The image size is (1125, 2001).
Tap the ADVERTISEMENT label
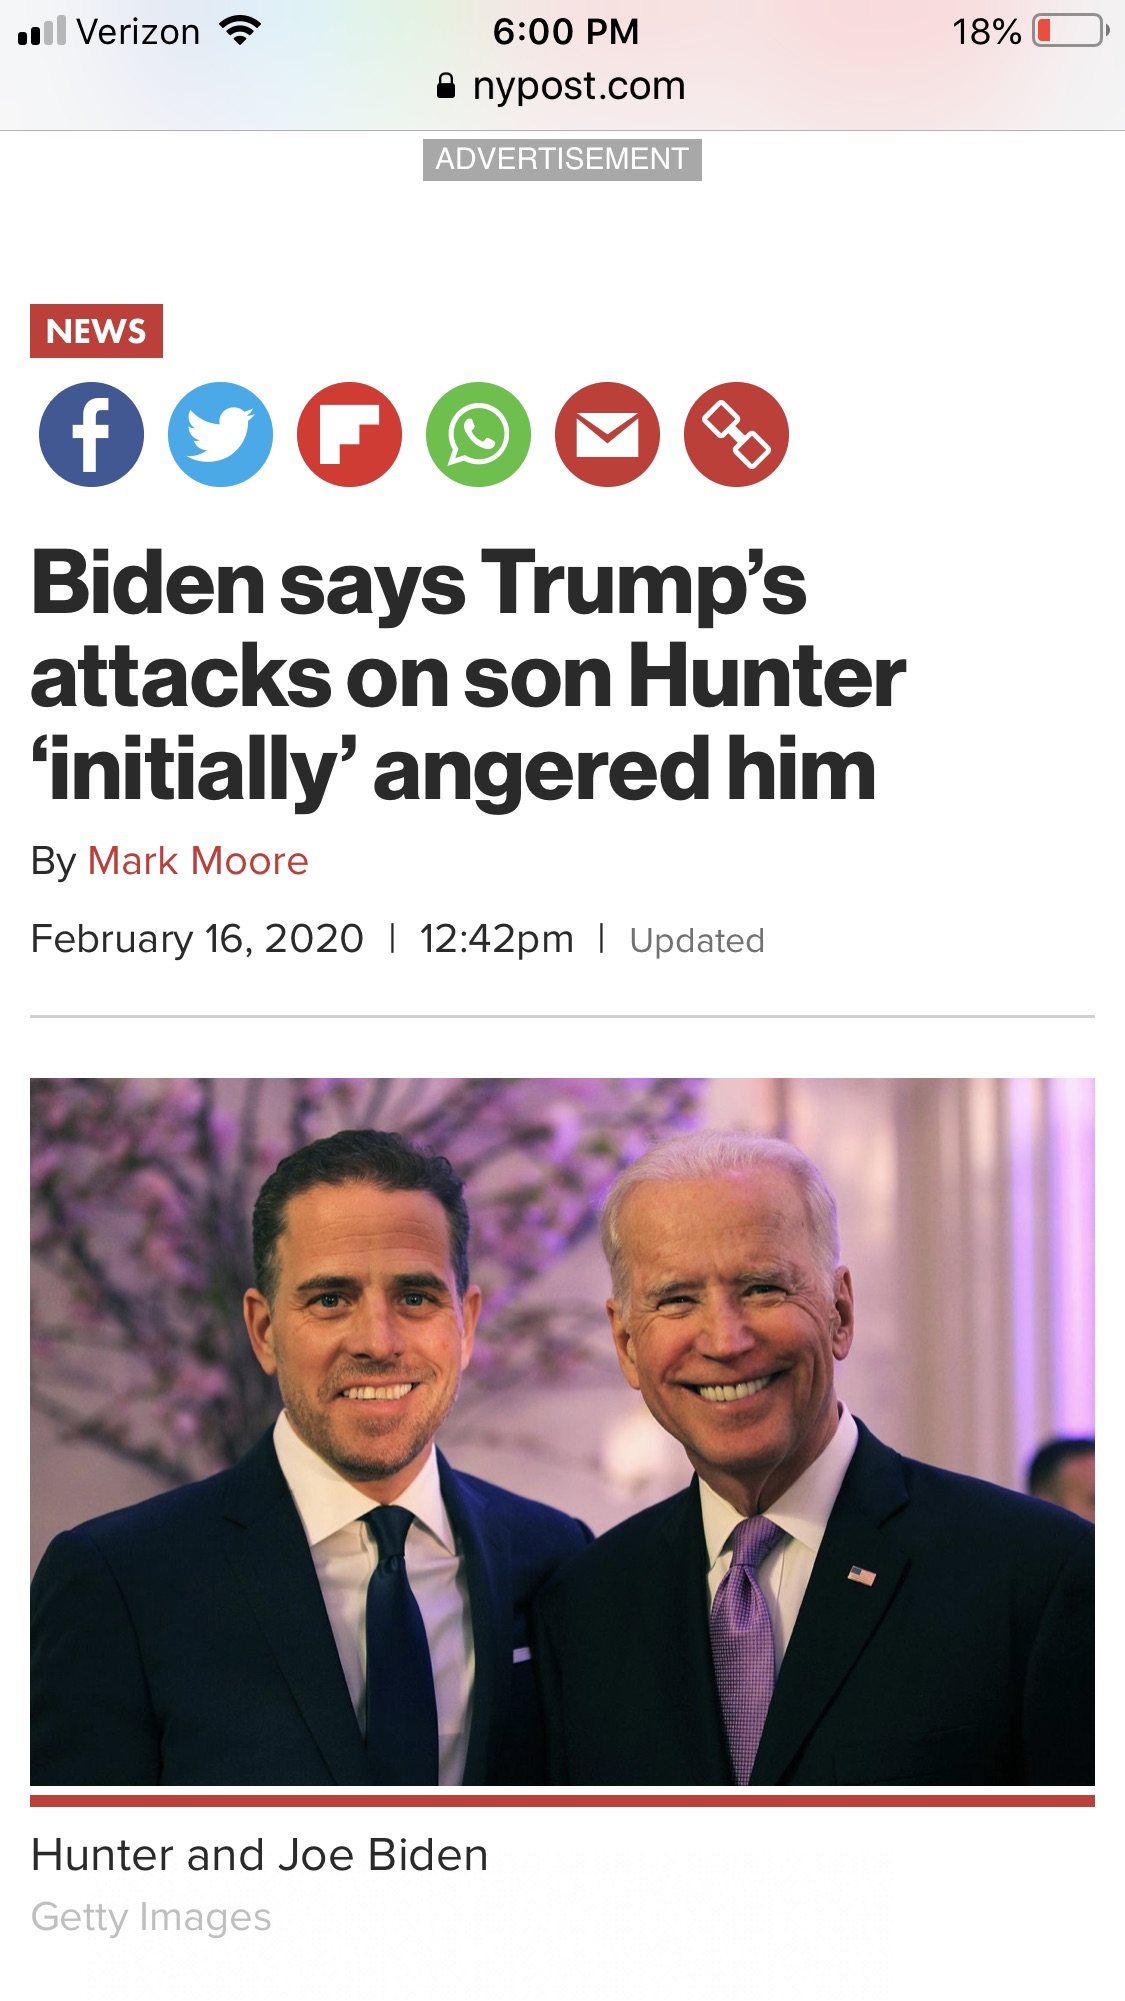pyautogui.click(x=562, y=159)
